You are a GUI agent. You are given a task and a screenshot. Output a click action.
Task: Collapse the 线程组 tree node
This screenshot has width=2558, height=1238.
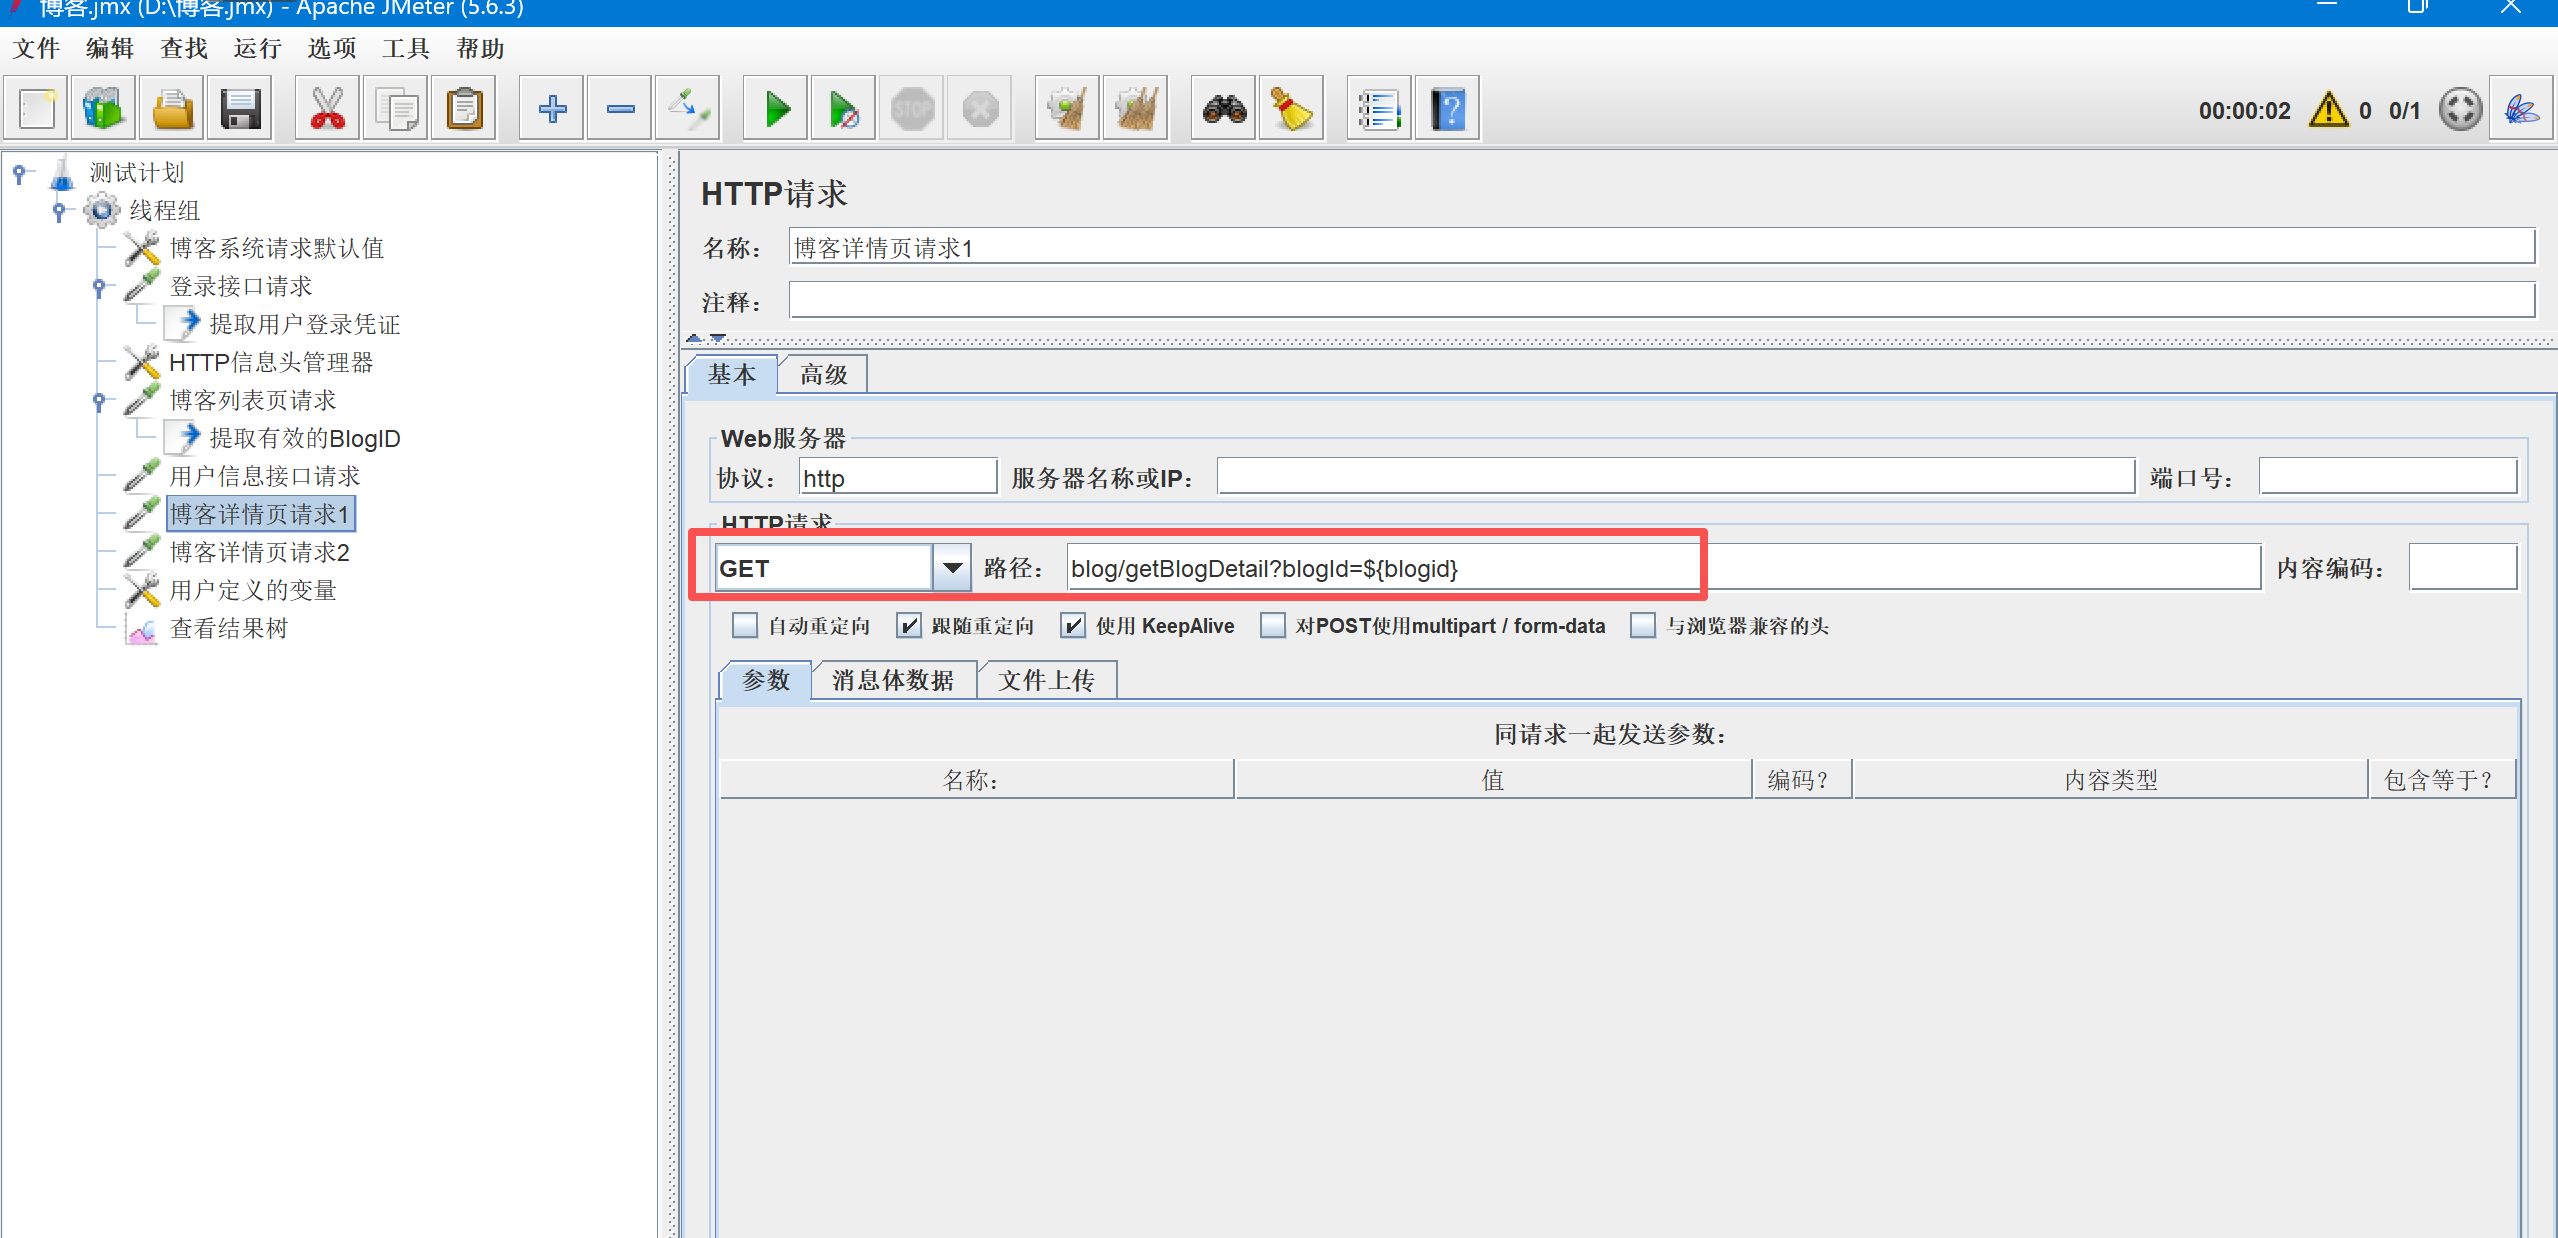(59, 211)
